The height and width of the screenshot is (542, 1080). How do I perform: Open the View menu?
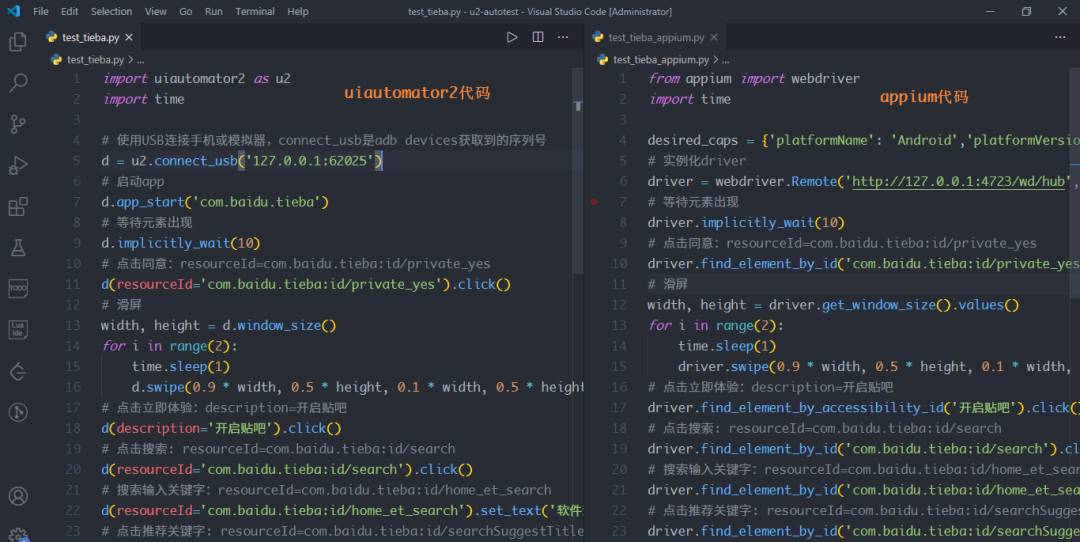point(156,12)
